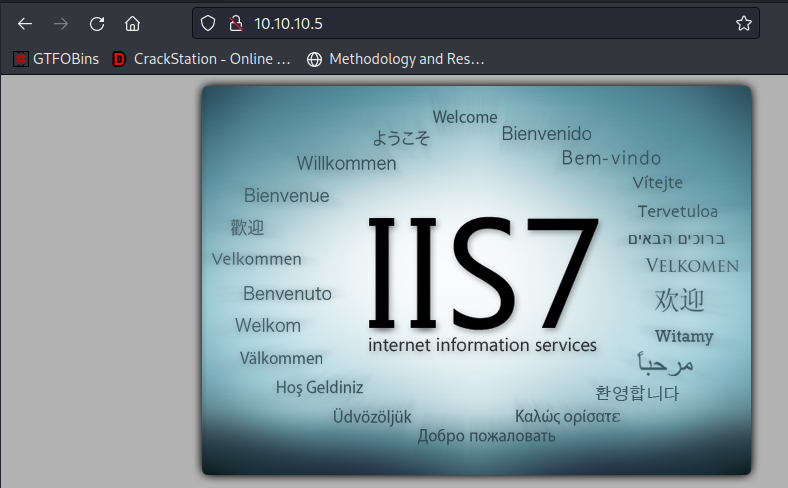
Task: Go back to the previous page
Action: pyautogui.click(x=25, y=24)
